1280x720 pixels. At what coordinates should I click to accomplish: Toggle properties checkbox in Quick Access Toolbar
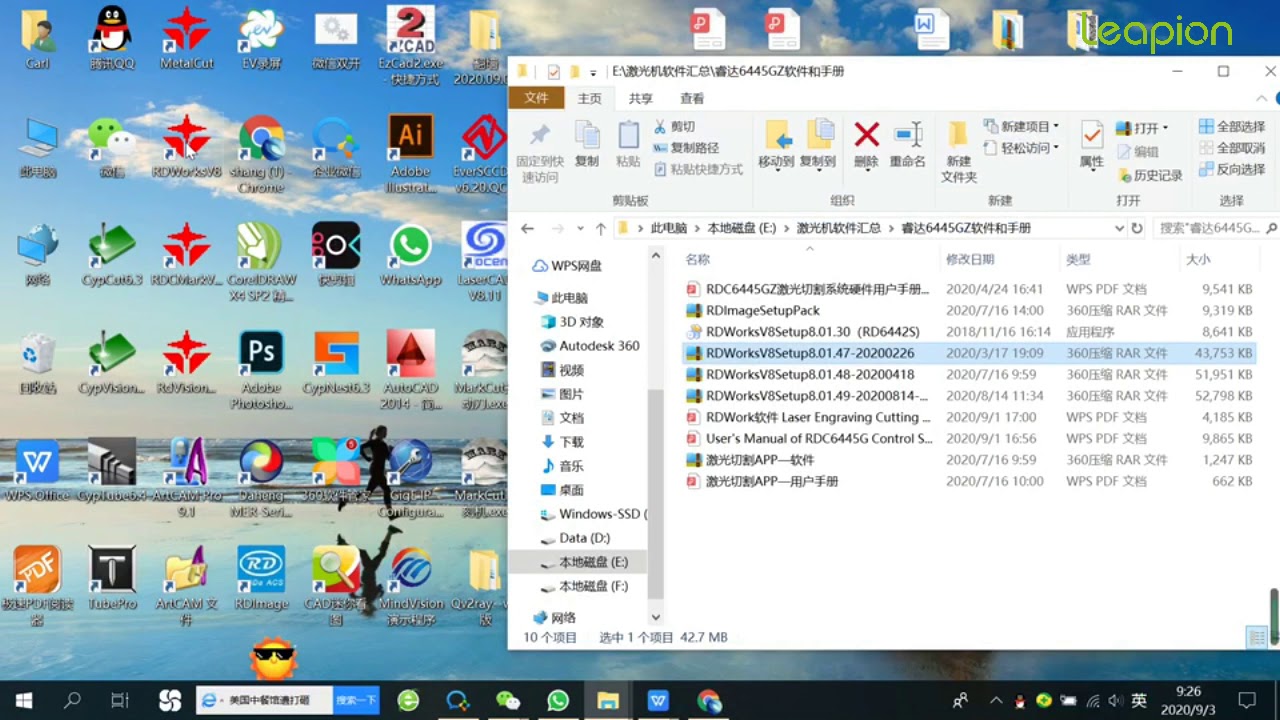point(553,72)
